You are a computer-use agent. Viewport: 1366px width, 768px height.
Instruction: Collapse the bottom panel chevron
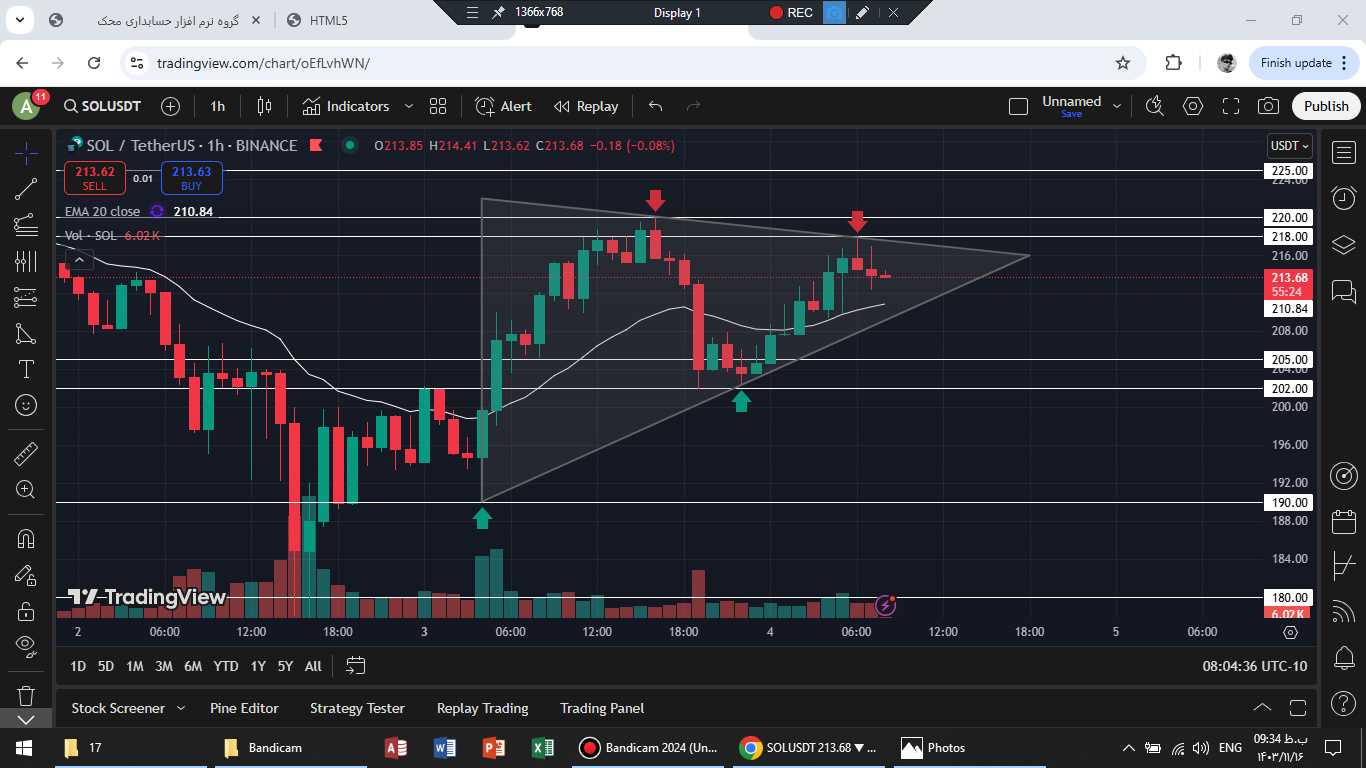click(1262, 708)
